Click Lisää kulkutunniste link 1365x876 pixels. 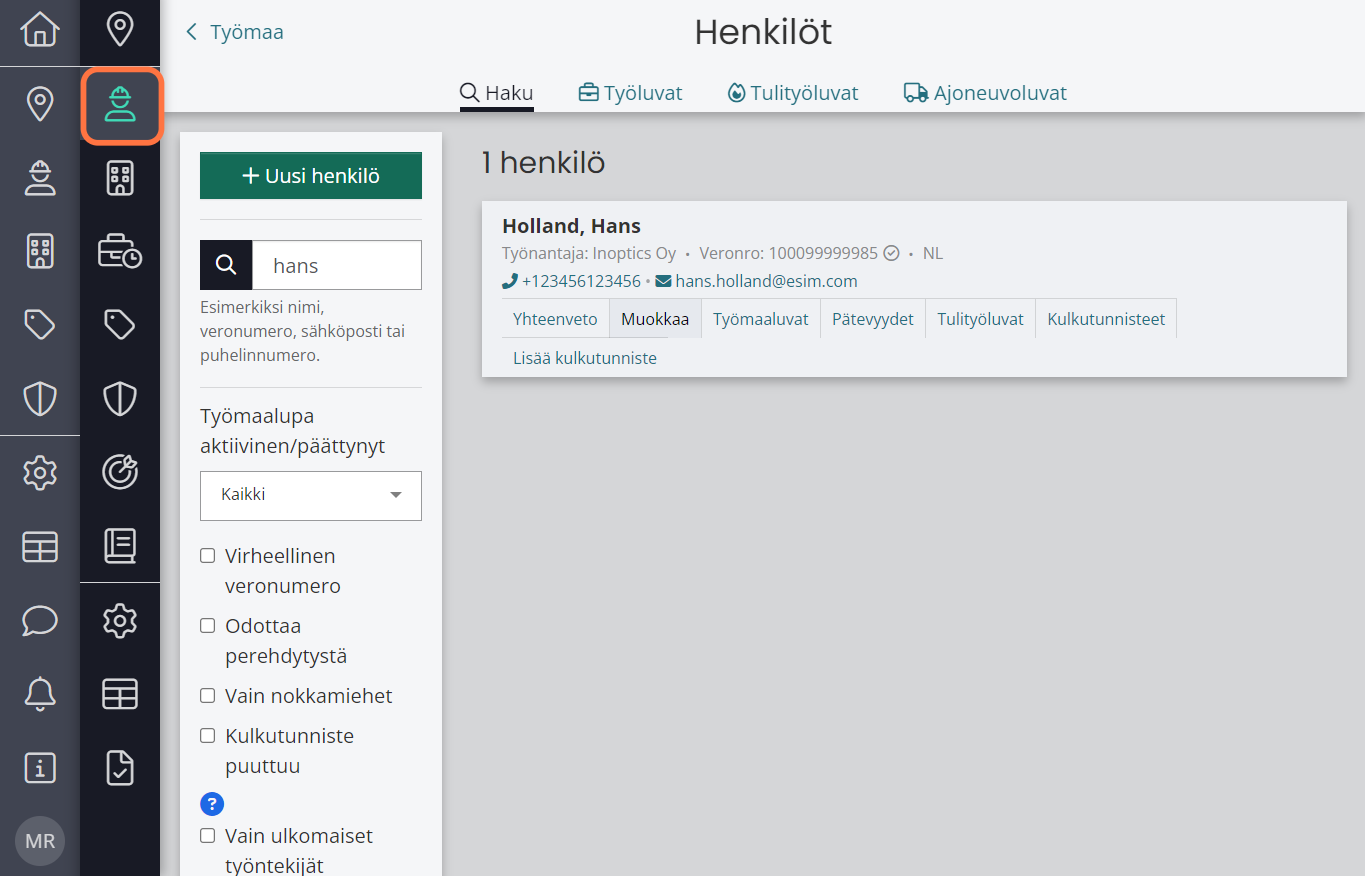(585, 358)
